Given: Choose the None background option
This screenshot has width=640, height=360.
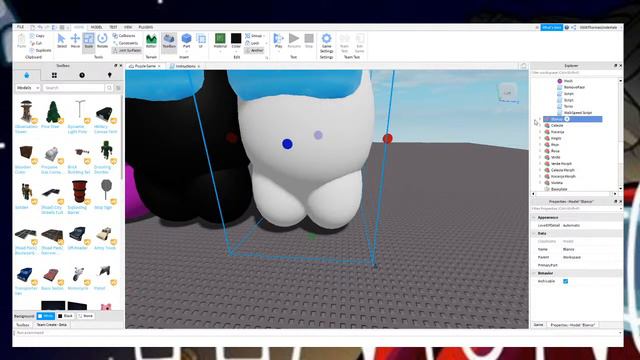Looking at the screenshot, I should (x=86, y=316).
